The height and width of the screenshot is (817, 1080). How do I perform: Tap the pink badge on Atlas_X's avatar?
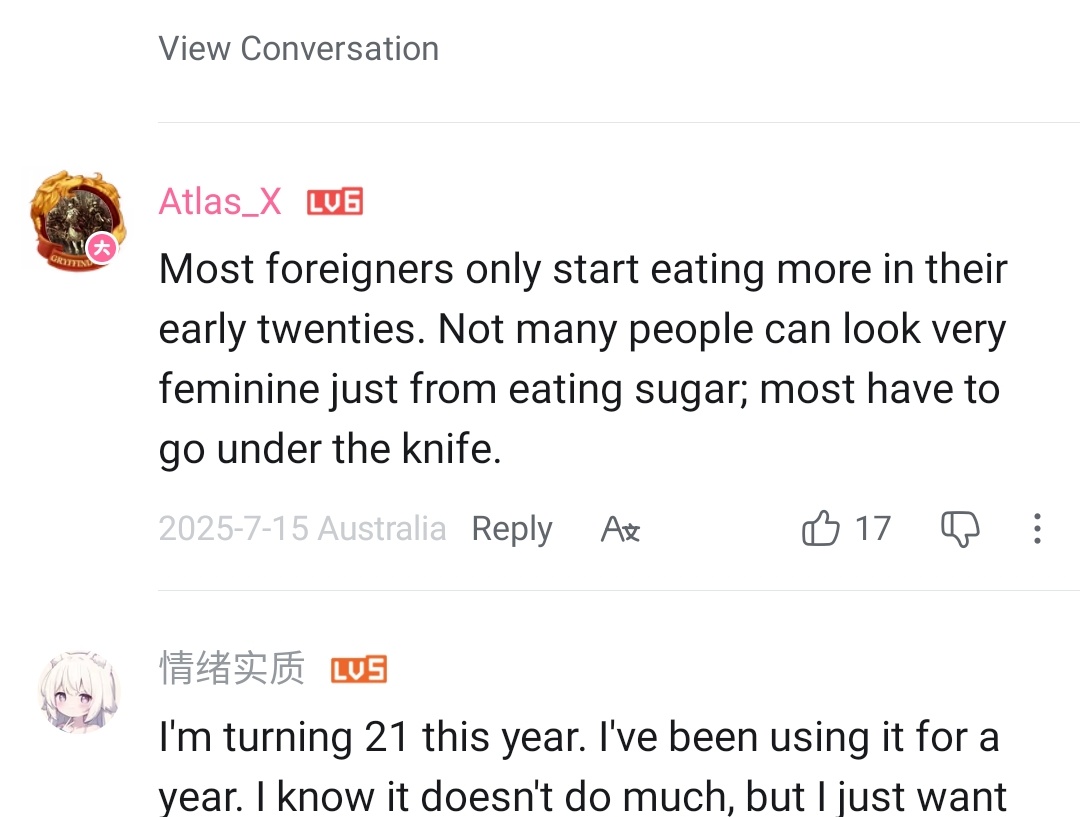point(102,248)
